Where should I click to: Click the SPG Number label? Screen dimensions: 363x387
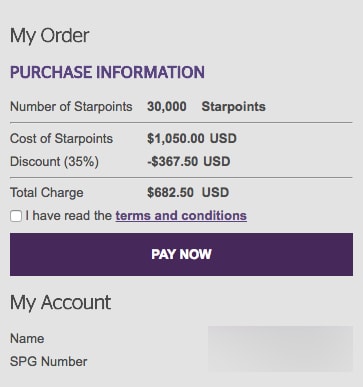[x=49, y=362]
